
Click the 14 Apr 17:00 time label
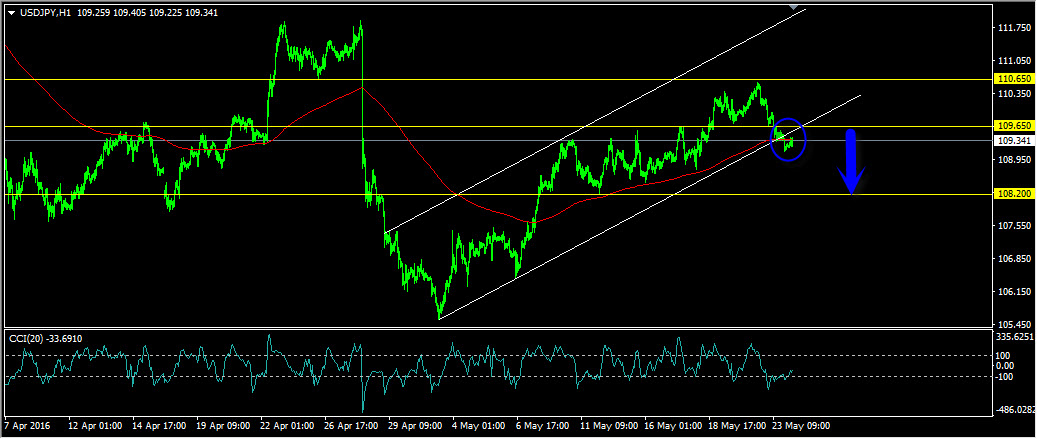(x=159, y=425)
